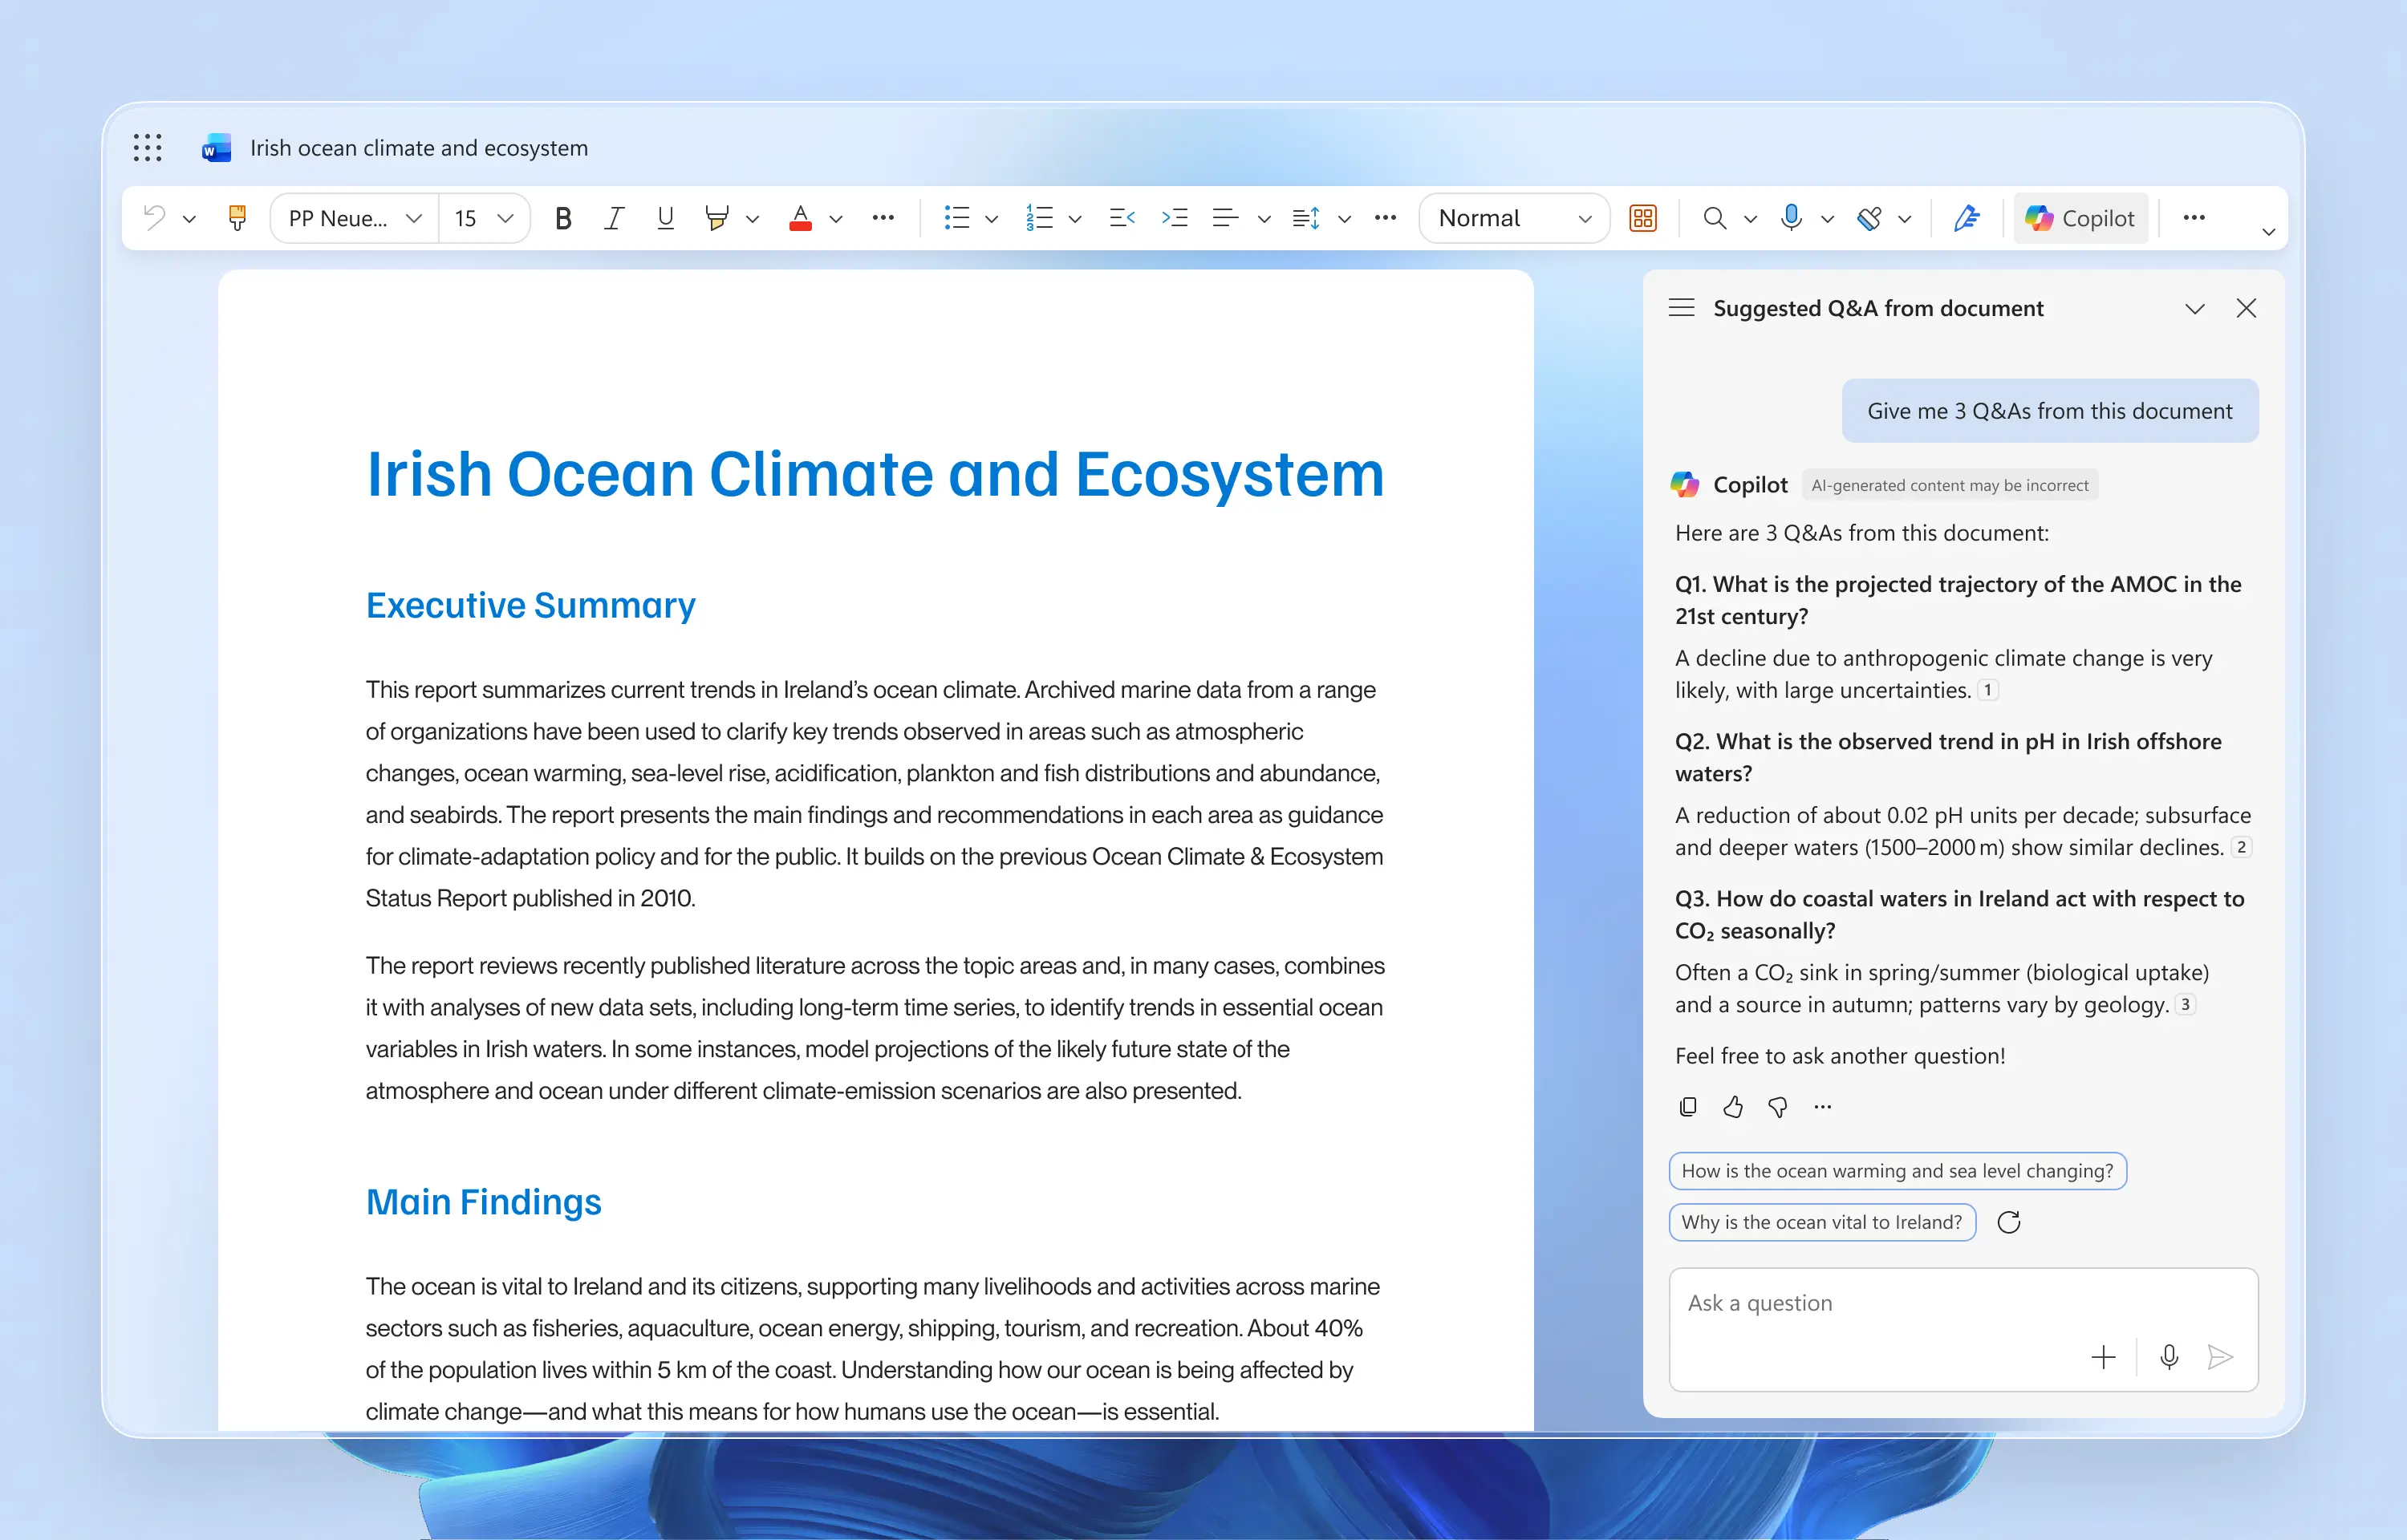Toggle bold formatting

pos(563,218)
